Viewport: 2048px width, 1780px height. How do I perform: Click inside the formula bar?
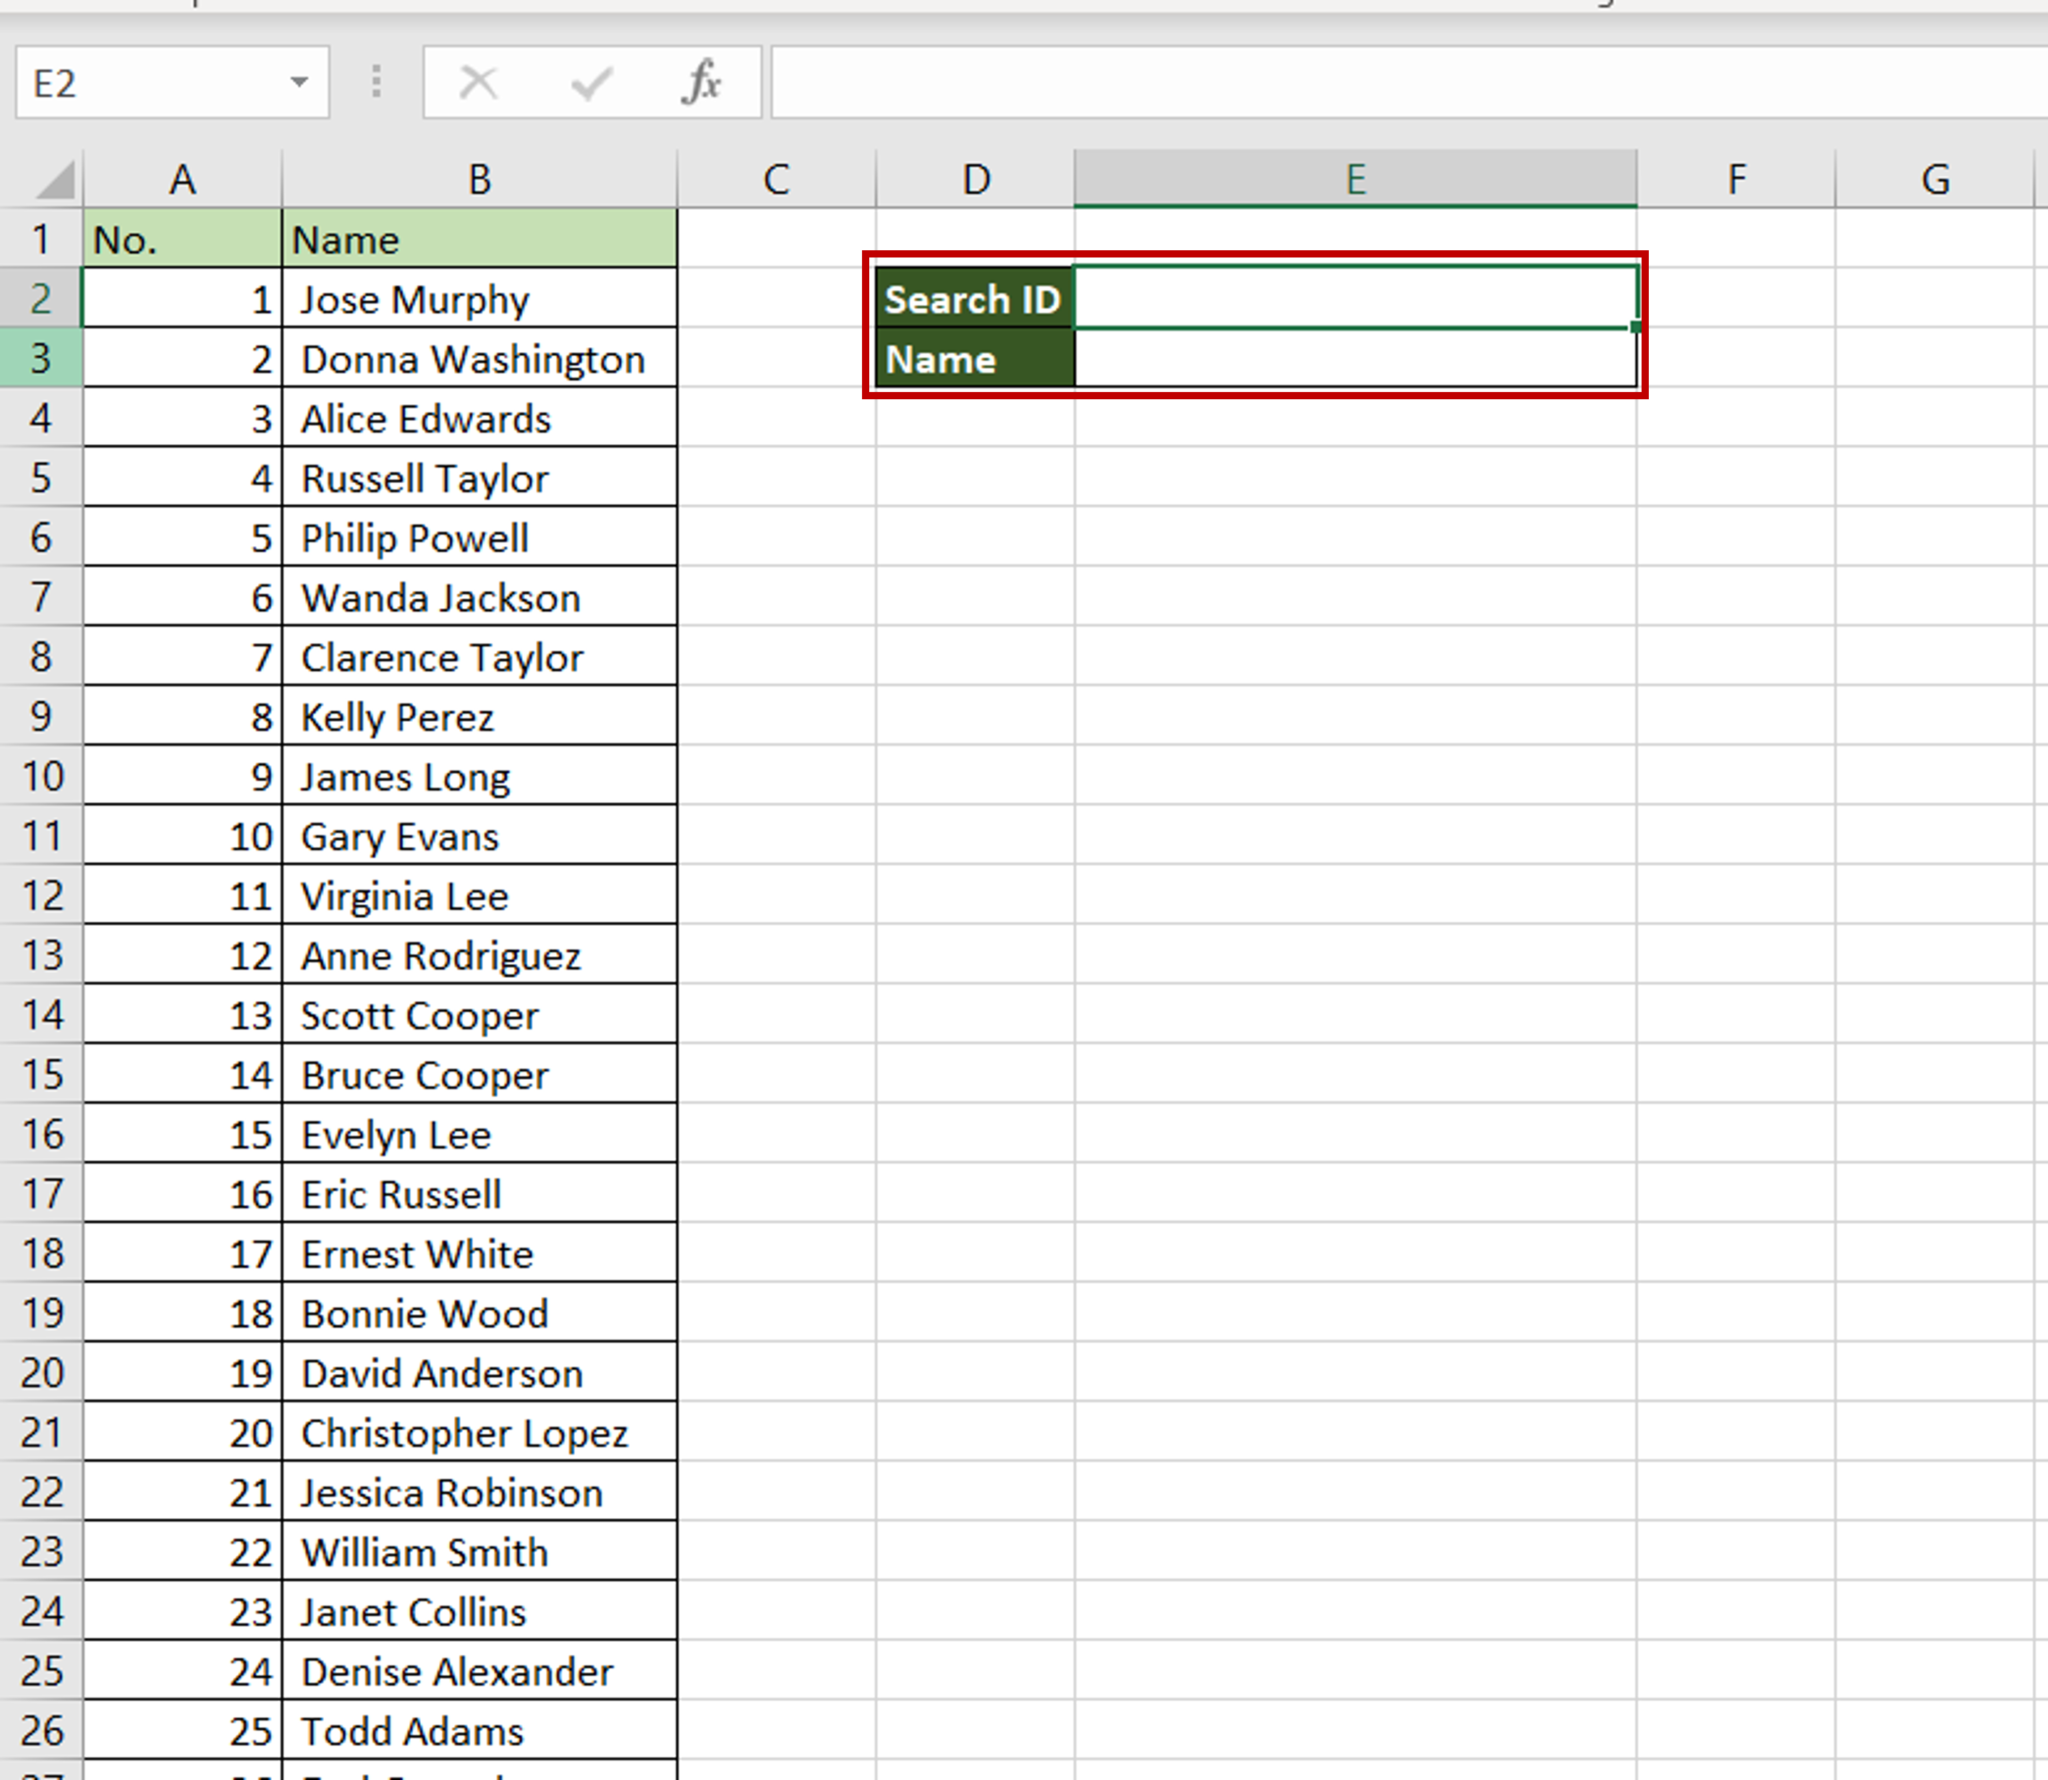click(x=1300, y=82)
